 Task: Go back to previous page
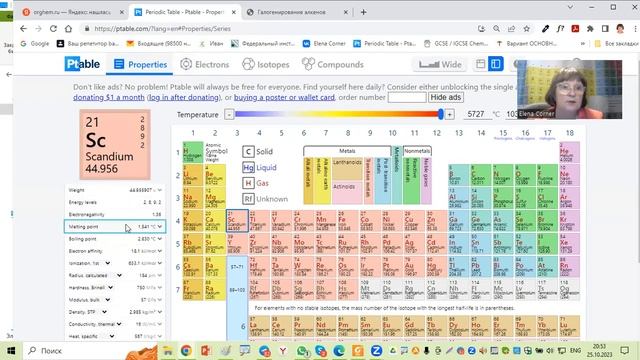click(x=23, y=29)
